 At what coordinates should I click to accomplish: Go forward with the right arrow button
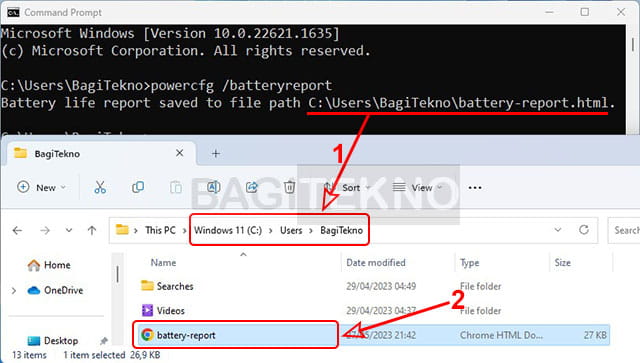[x=45, y=231]
